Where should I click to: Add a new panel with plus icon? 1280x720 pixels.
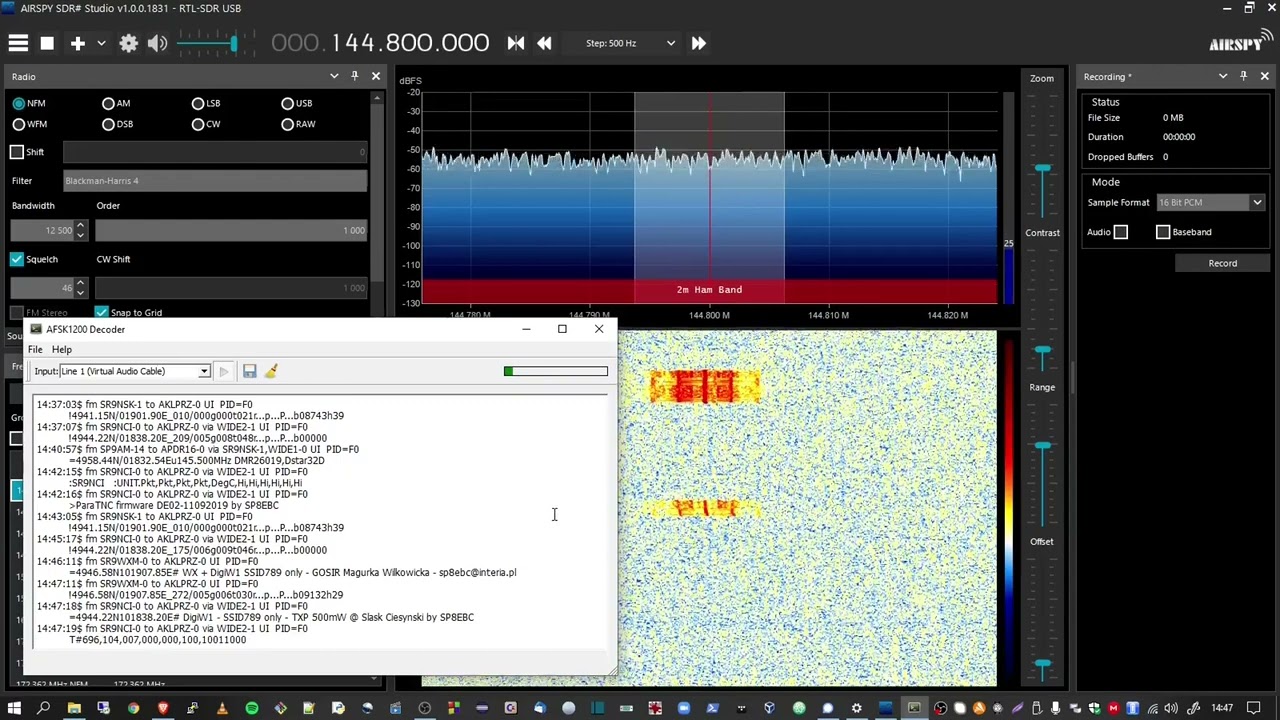tap(77, 43)
